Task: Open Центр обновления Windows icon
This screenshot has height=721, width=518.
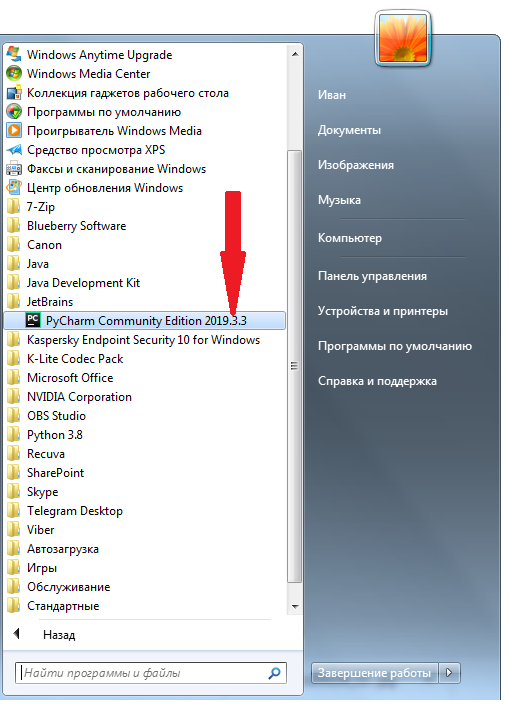Action: [14, 188]
